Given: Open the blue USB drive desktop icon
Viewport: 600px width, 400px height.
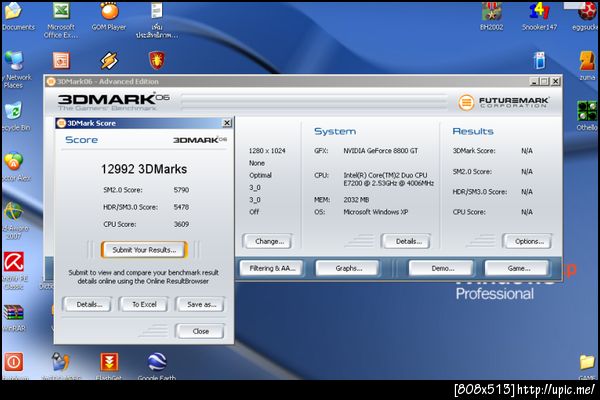Looking at the screenshot, I should [x=540, y=60].
